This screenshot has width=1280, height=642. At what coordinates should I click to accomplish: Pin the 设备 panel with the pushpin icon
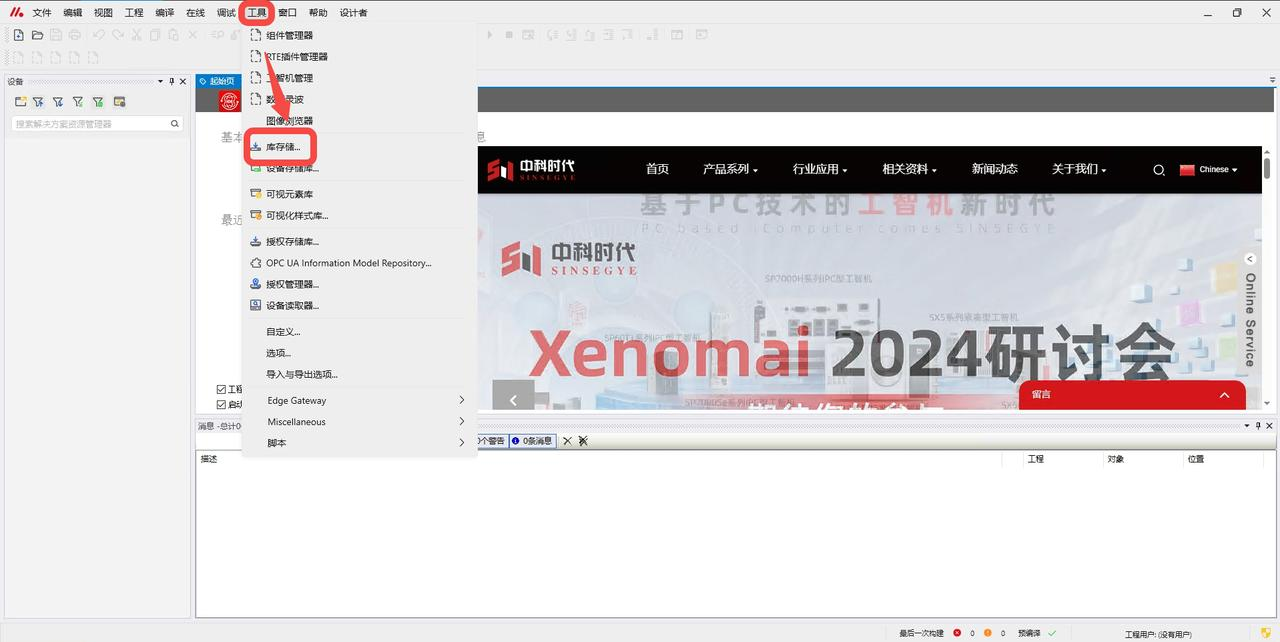tap(171, 82)
